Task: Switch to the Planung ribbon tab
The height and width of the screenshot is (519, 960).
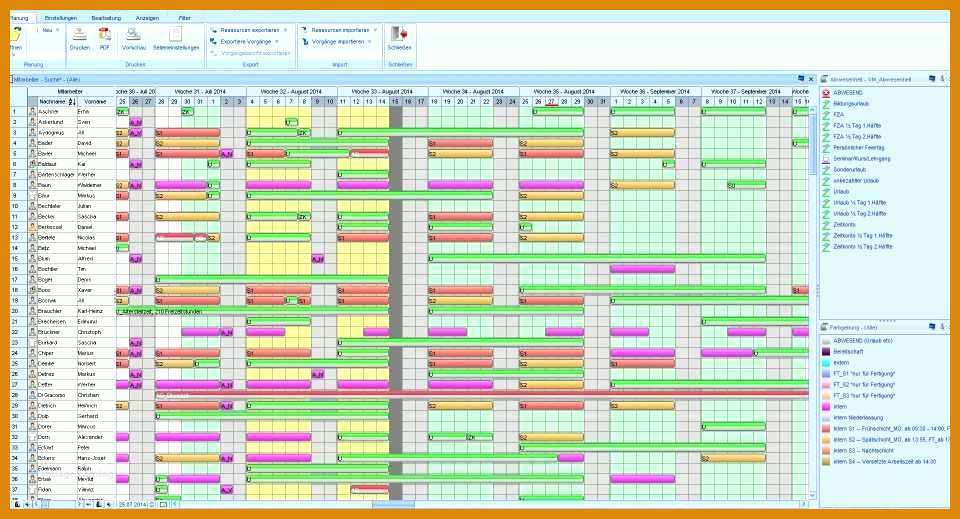Action: [x=20, y=18]
